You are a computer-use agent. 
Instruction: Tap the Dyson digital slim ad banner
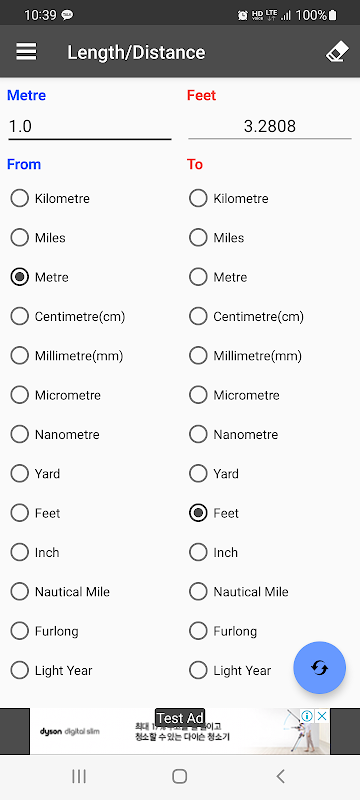179,731
